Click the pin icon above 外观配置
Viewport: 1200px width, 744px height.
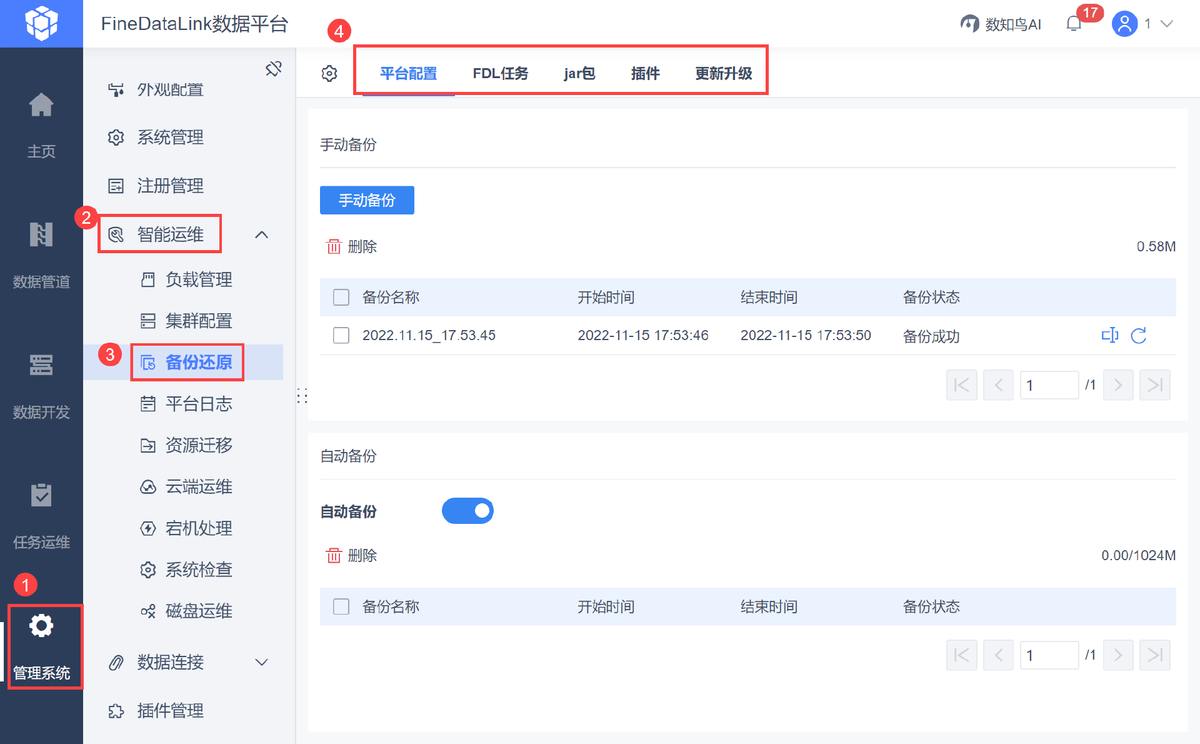pos(273,69)
